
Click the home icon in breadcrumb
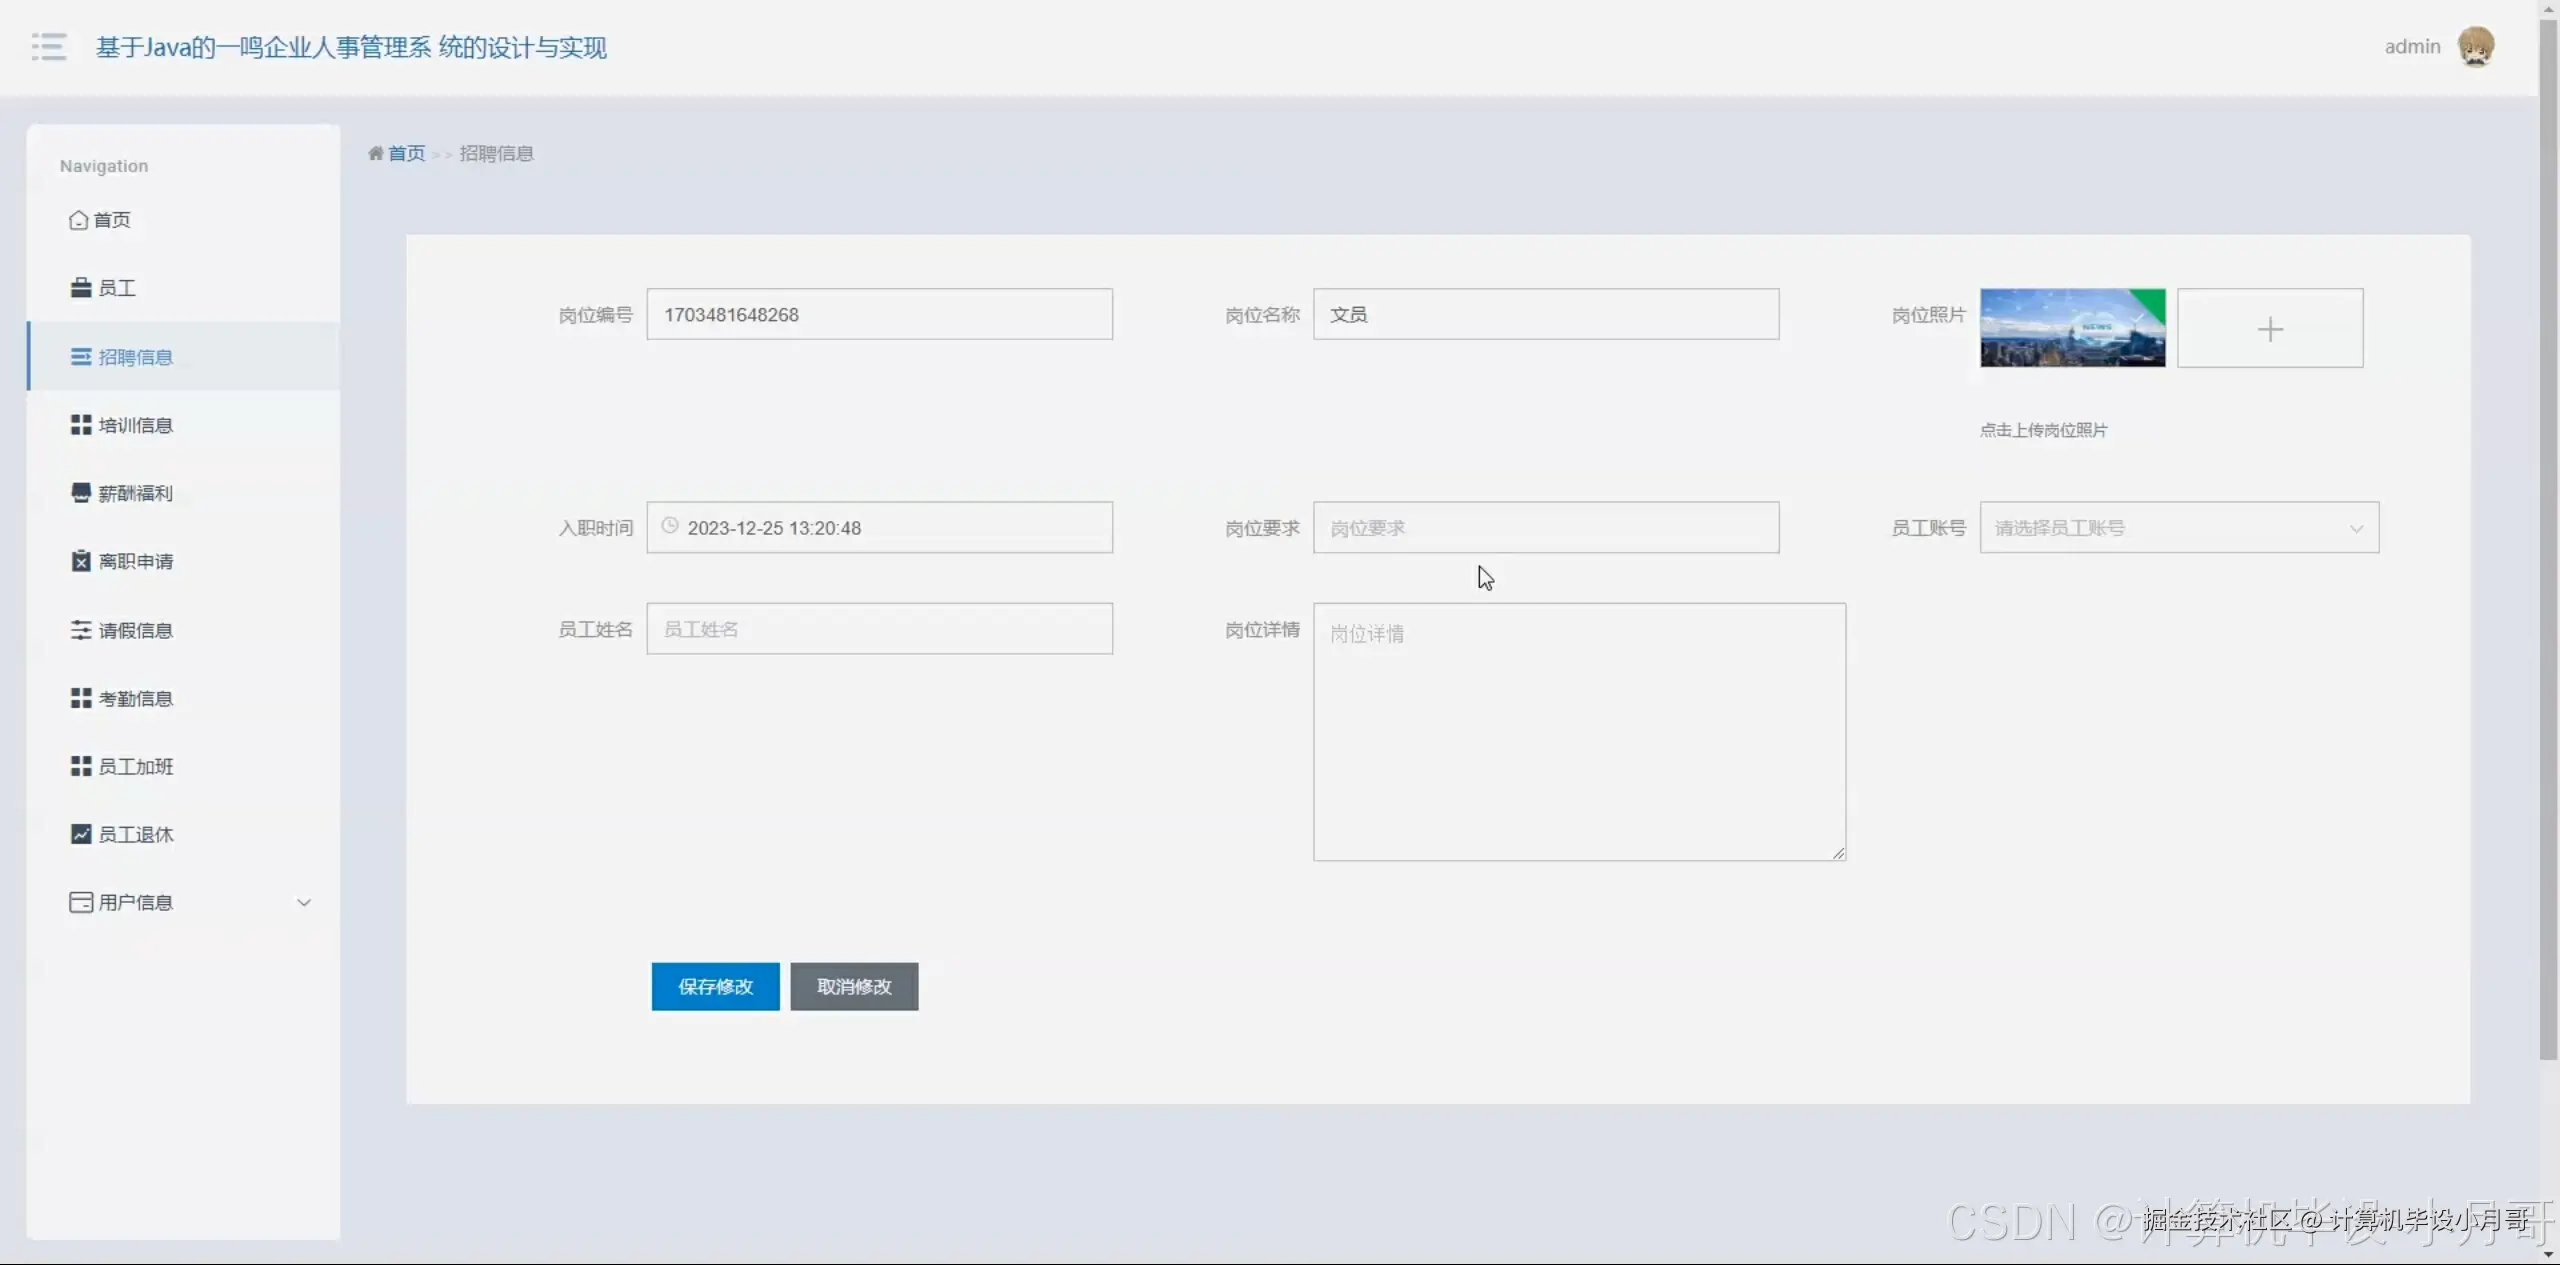coord(376,153)
